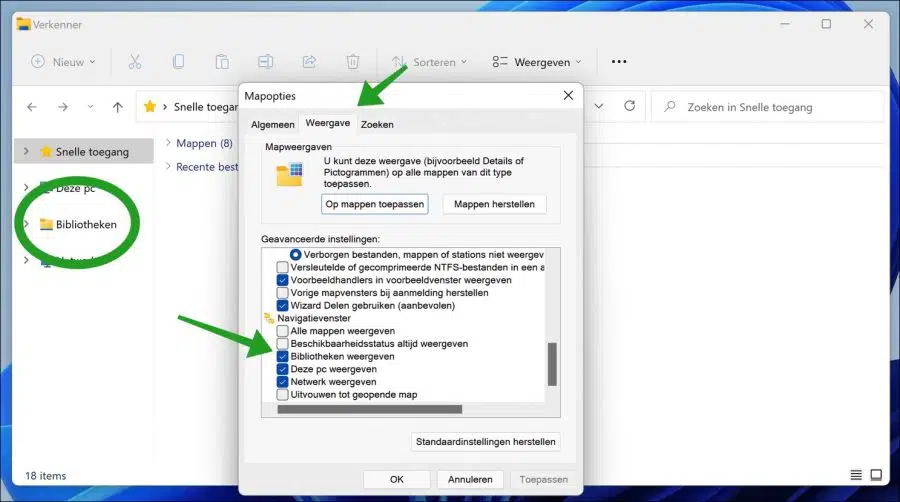Uncheck Netwerk weergeven
The image size is (900, 502).
(x=282, y=382)
